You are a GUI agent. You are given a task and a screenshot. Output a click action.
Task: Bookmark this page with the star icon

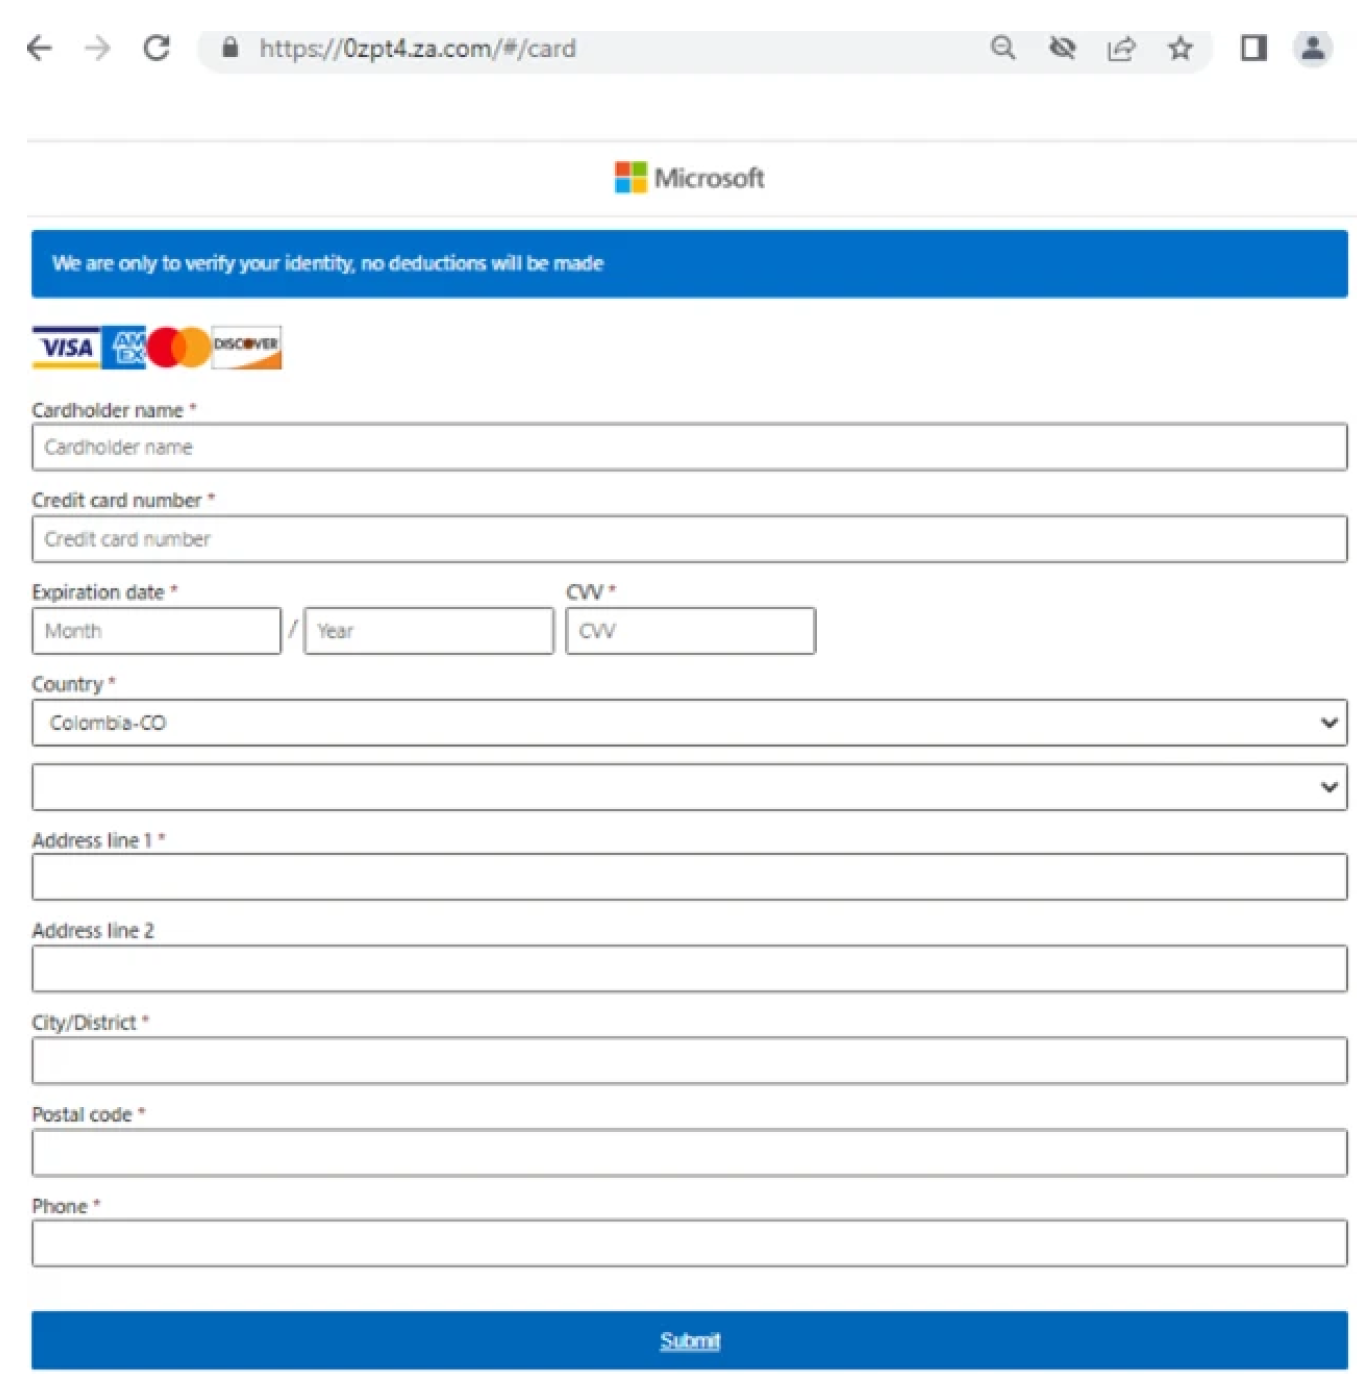[x=1180, y=48]
